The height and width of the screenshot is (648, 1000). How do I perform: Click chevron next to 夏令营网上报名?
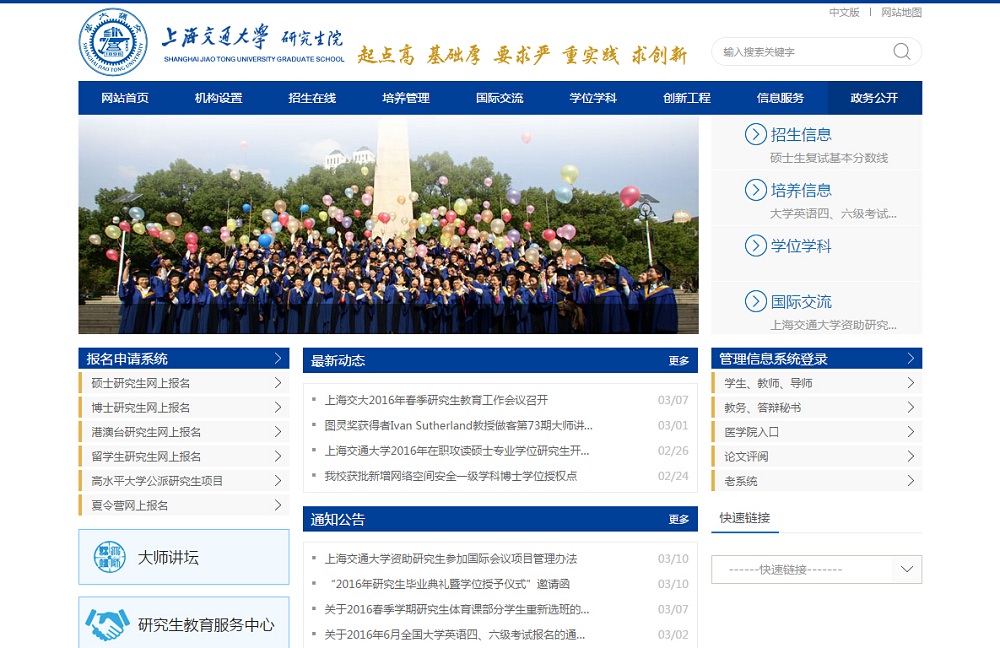point(277,505)
